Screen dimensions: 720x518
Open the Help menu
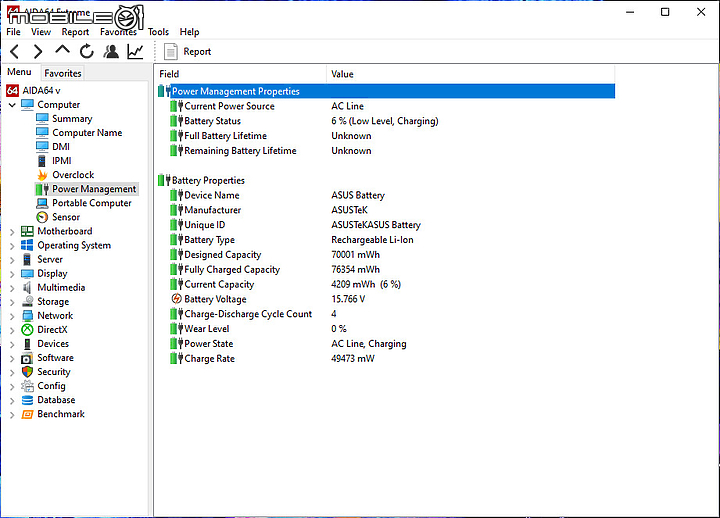click(x=189, y=32)
